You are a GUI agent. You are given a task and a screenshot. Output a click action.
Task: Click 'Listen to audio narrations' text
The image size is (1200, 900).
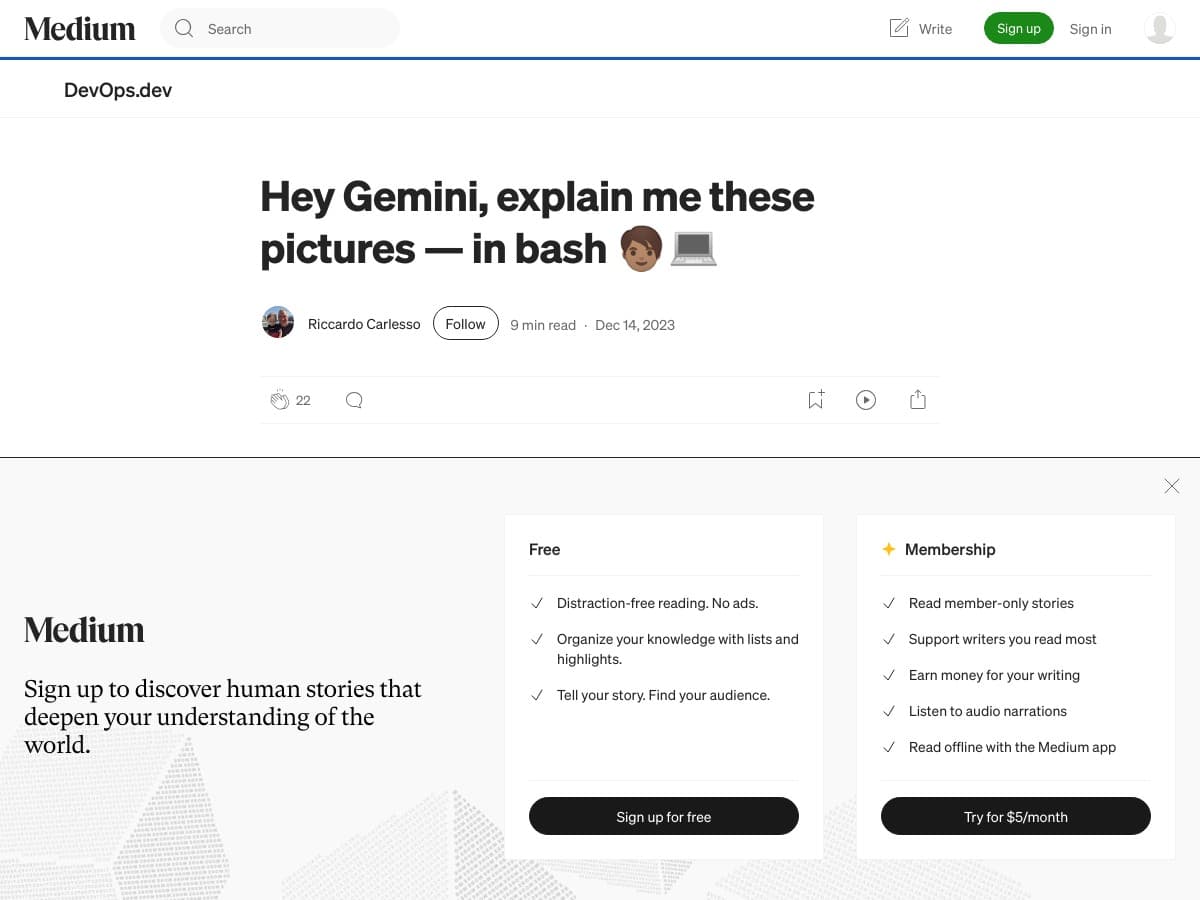tap(988, 711)
